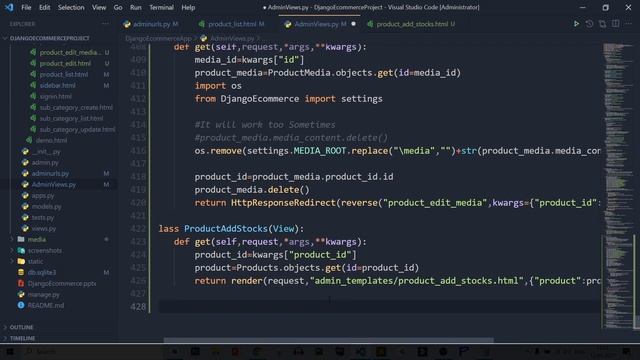Image resolution: width=640 pixels, height=360 pixels.
Task: Open the Help menu
Action: coord(188,7)
